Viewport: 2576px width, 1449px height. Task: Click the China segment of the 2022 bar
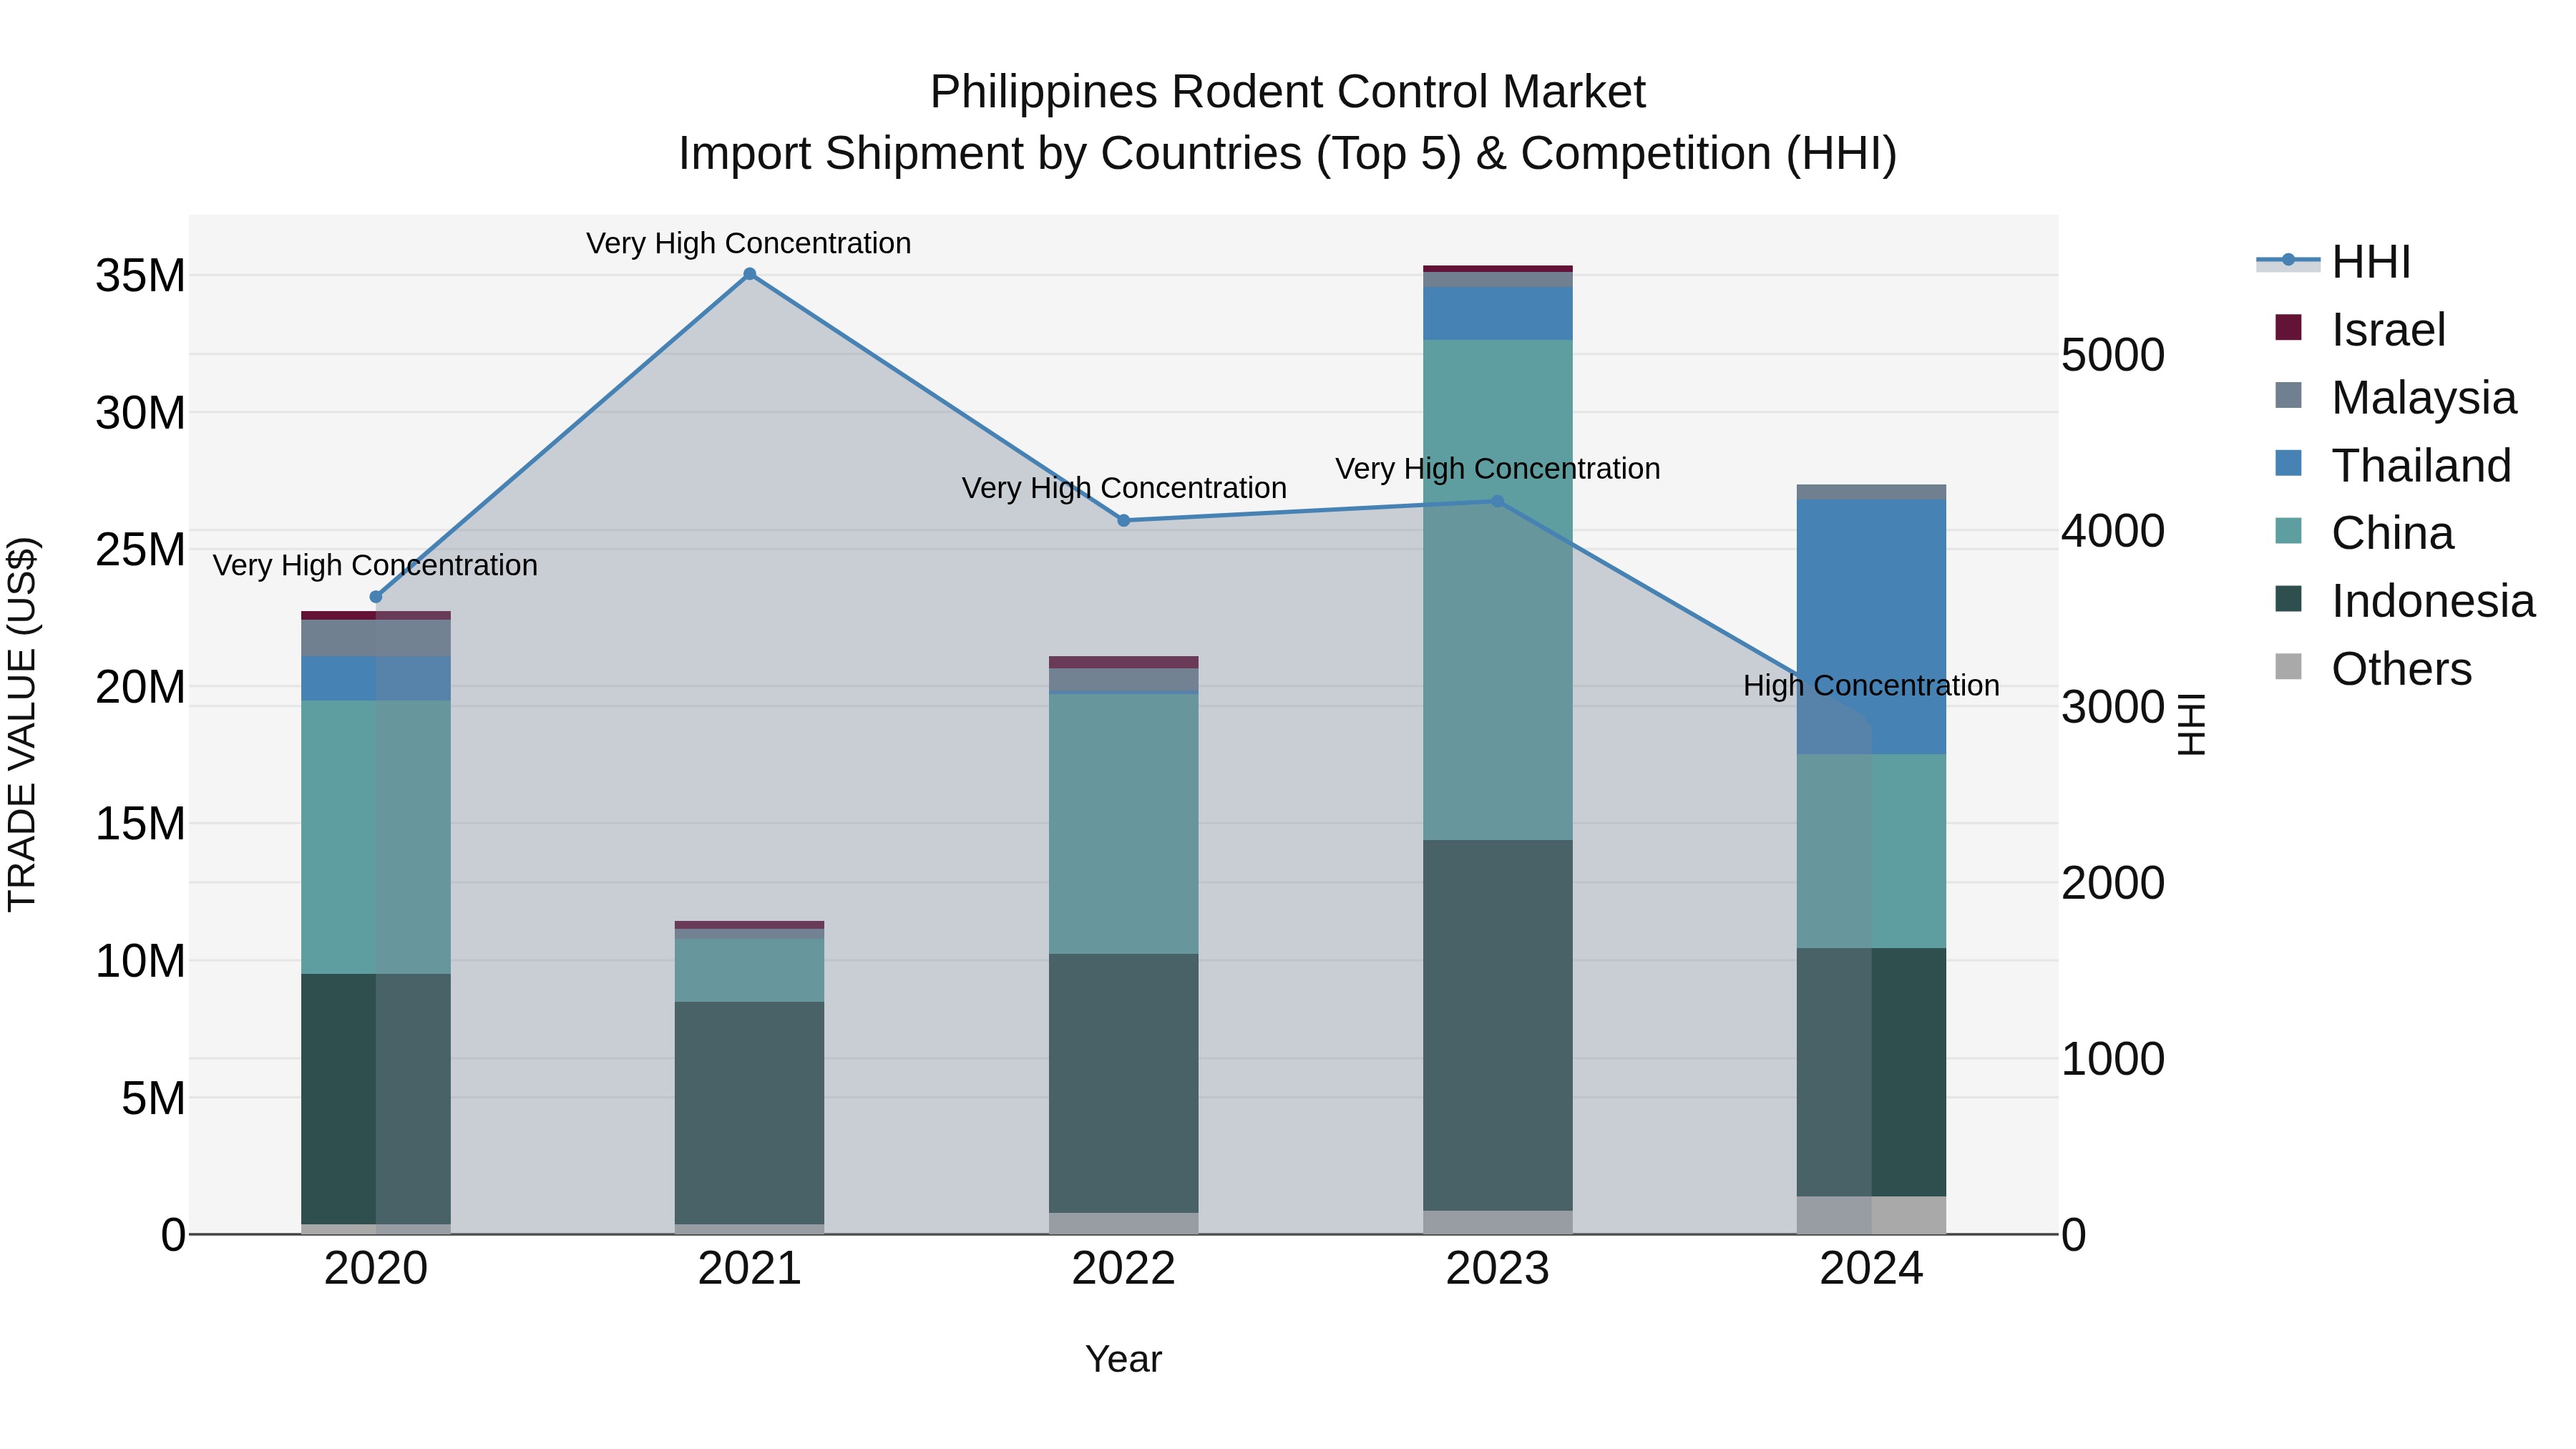click(x=1124, y=824)
